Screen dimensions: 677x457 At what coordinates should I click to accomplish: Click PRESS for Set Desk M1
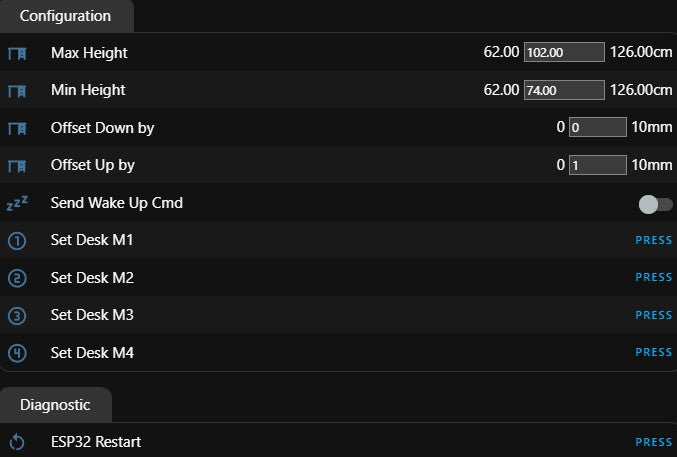click(x=653, y=240)
